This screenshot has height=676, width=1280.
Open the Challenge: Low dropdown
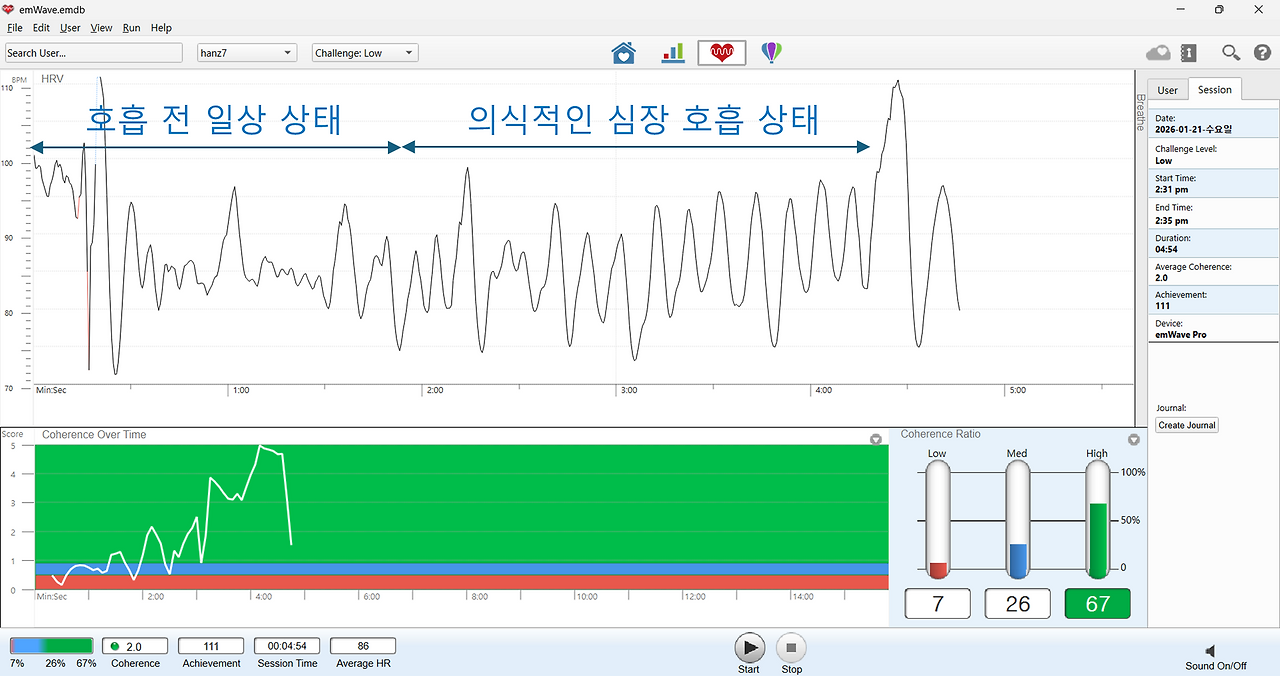(365, 53)
